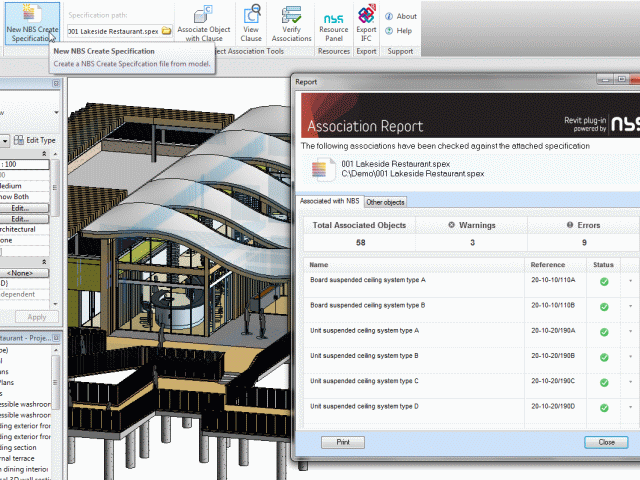Image resolution: width=640 pixels, height=480 pixels.
Task: Open the View Clause tool
Action: (x=251, y=23)
